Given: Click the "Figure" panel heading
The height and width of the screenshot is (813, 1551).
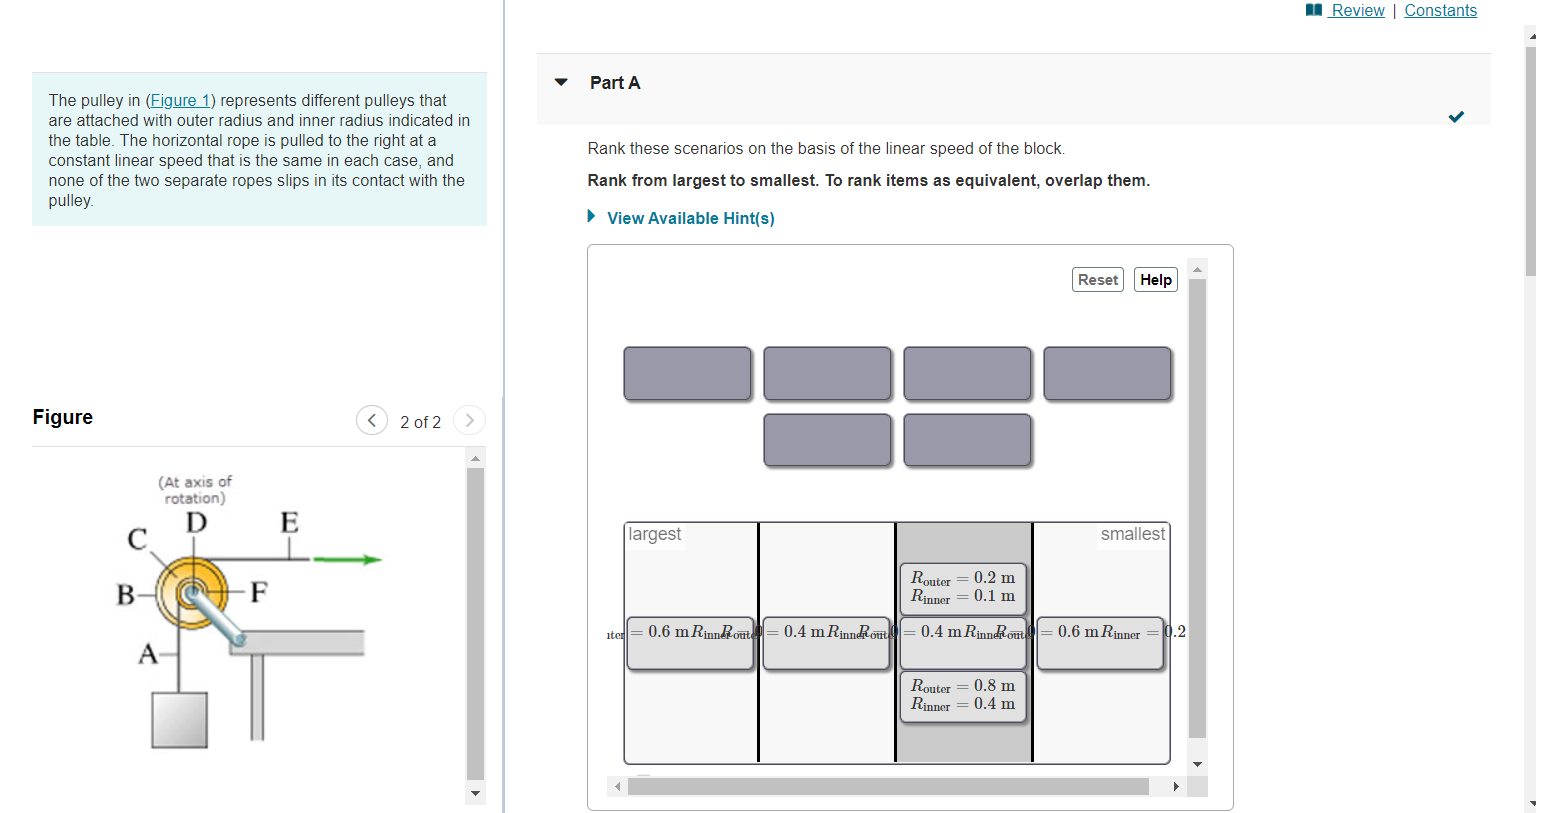Looking at the screenshot, I should pos(63,417).
